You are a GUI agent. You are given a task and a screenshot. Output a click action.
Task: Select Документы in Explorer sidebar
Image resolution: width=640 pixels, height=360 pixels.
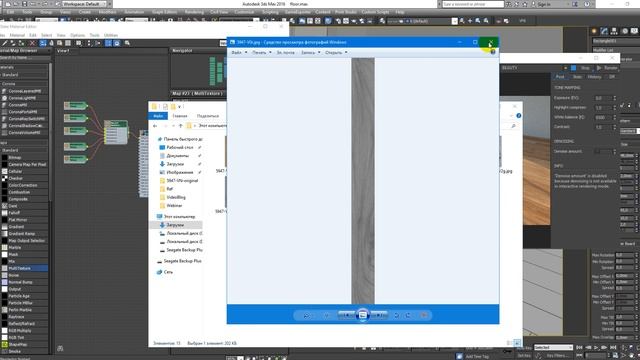[x=178, y=156]
